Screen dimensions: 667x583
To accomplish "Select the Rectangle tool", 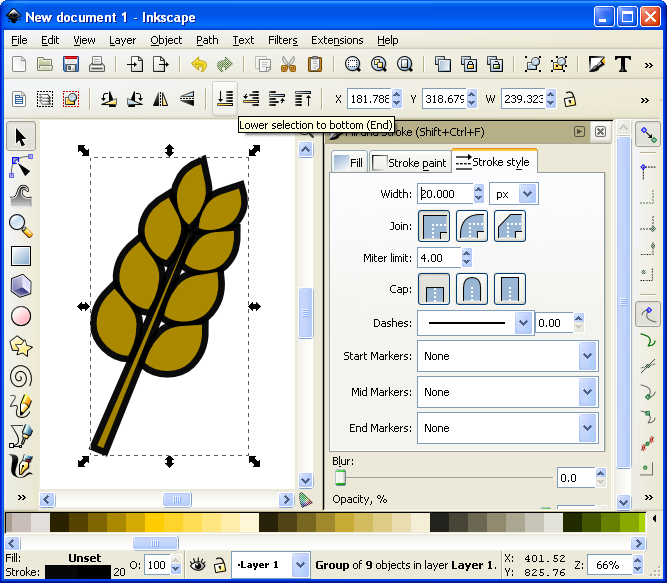I will tap(20, 256).
